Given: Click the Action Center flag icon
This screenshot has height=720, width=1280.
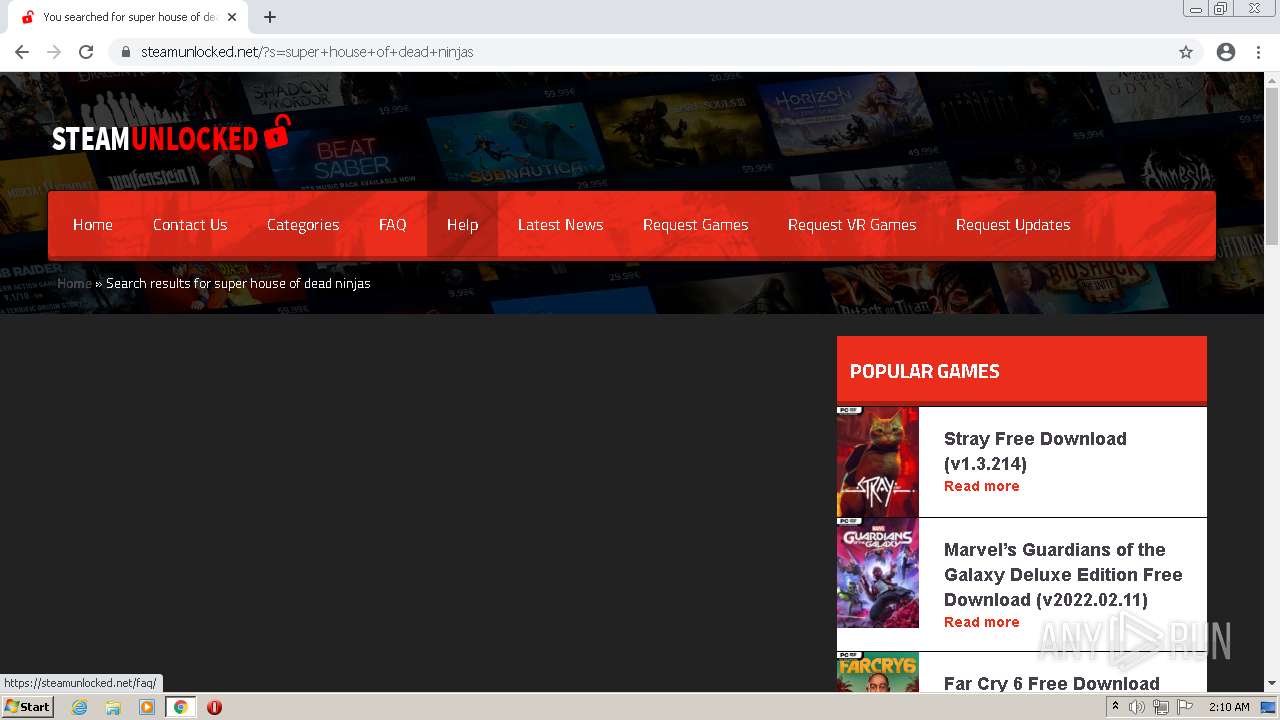Looking at the screenshot, I should tap(1185, 707).
